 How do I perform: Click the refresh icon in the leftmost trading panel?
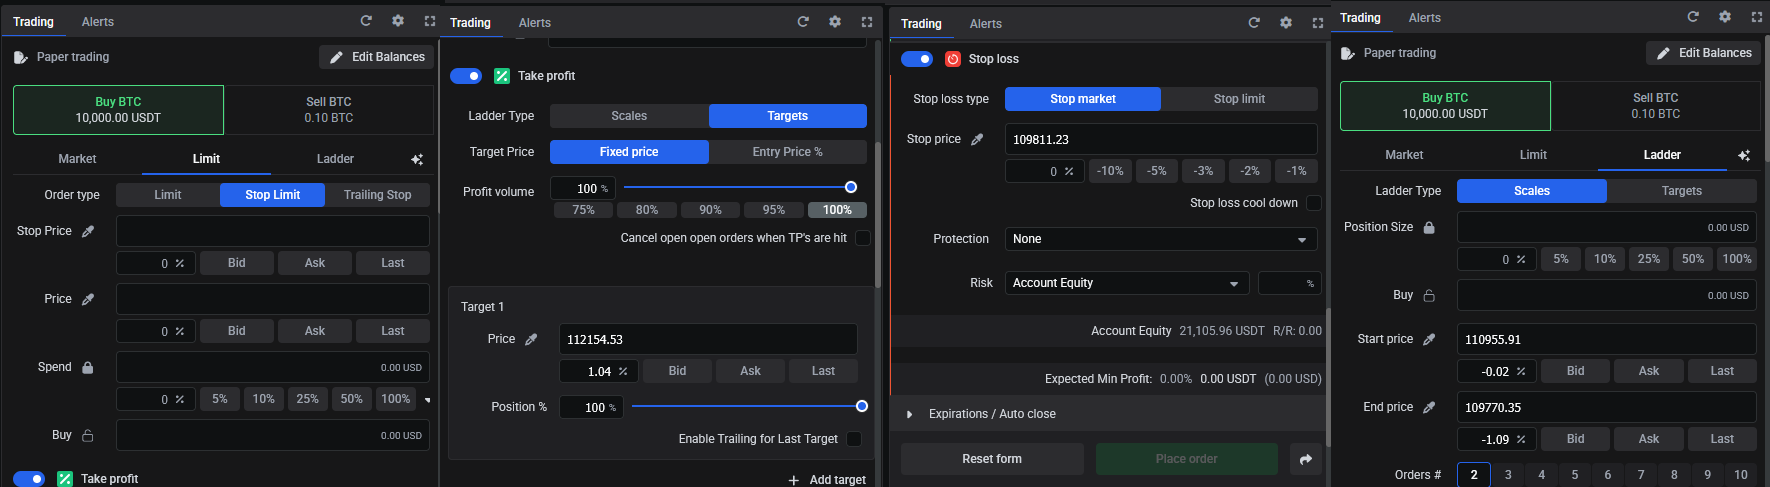click(x=366, y=21)
